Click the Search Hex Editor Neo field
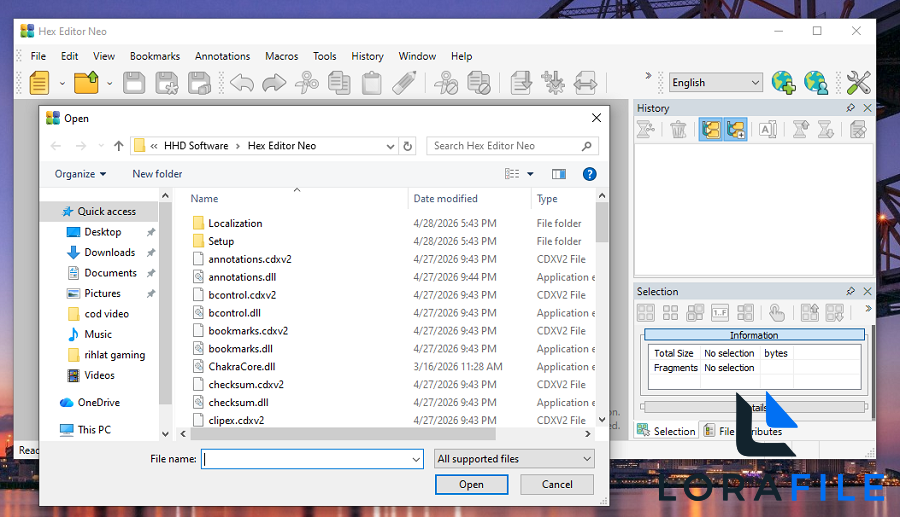This screenshot has height=517, width=900. [x=512, y=146]
